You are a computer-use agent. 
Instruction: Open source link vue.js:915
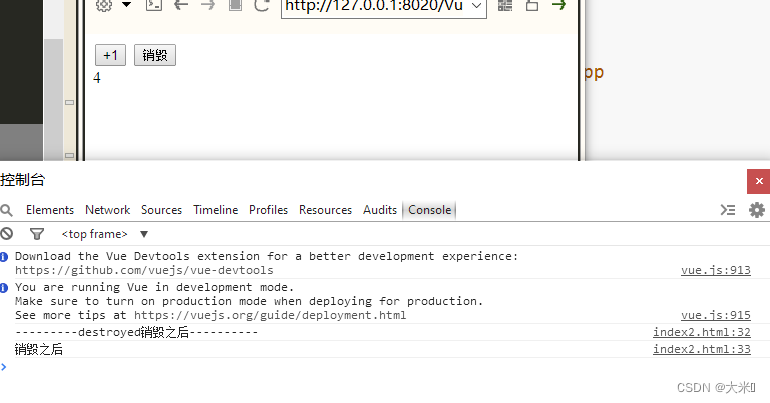point(715,315)
